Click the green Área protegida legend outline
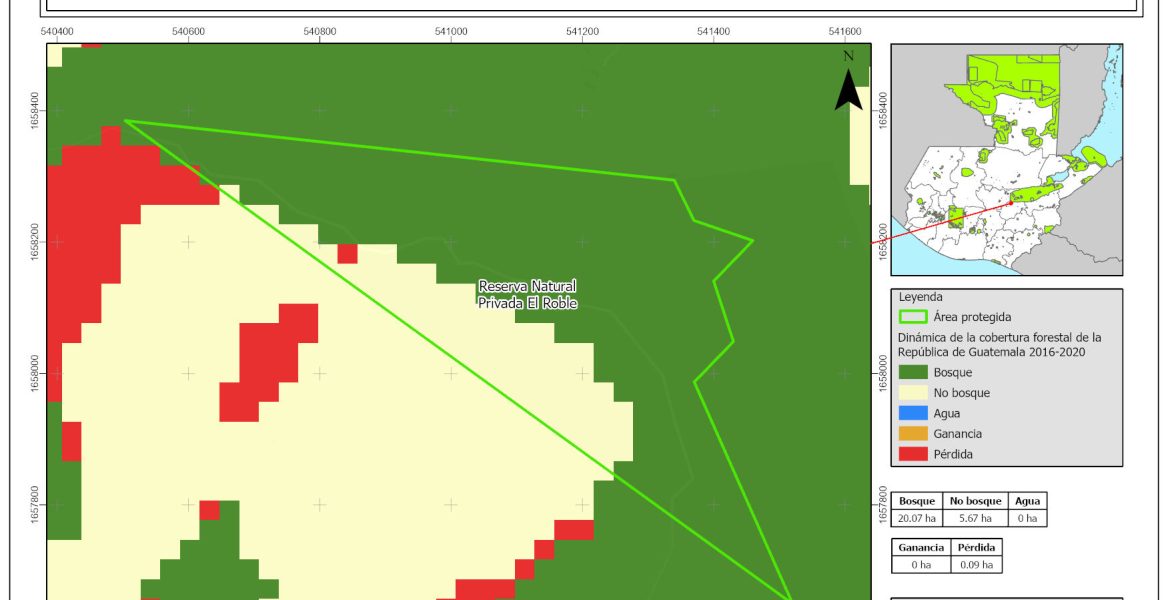The width and height of the screenshot is (1170, 600). [x=913, y=317]
